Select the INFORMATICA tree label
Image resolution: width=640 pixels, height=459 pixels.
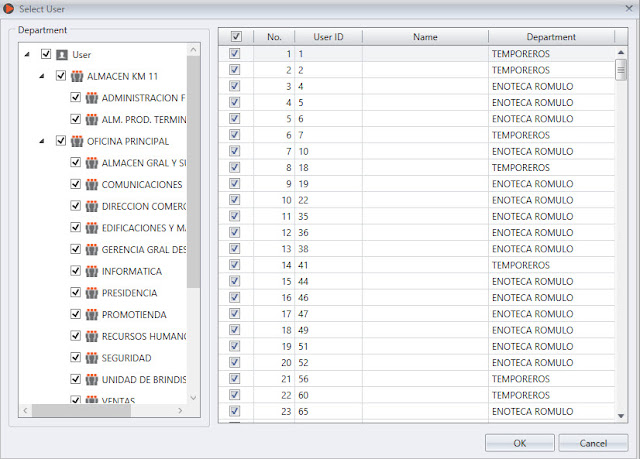coord(131,271)
